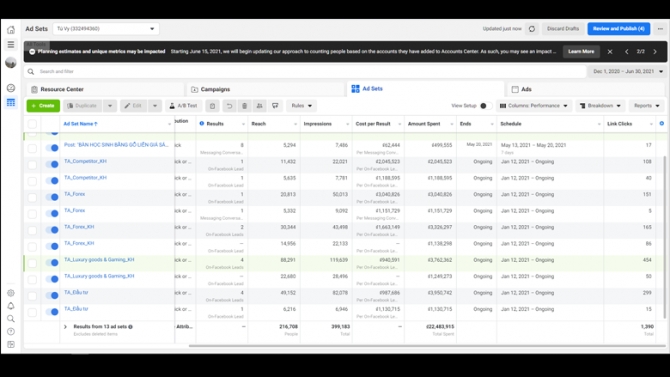The image size is (670, 377).
Task: Refresh data with the circular arrow icon
Action: tap(532, 29)
